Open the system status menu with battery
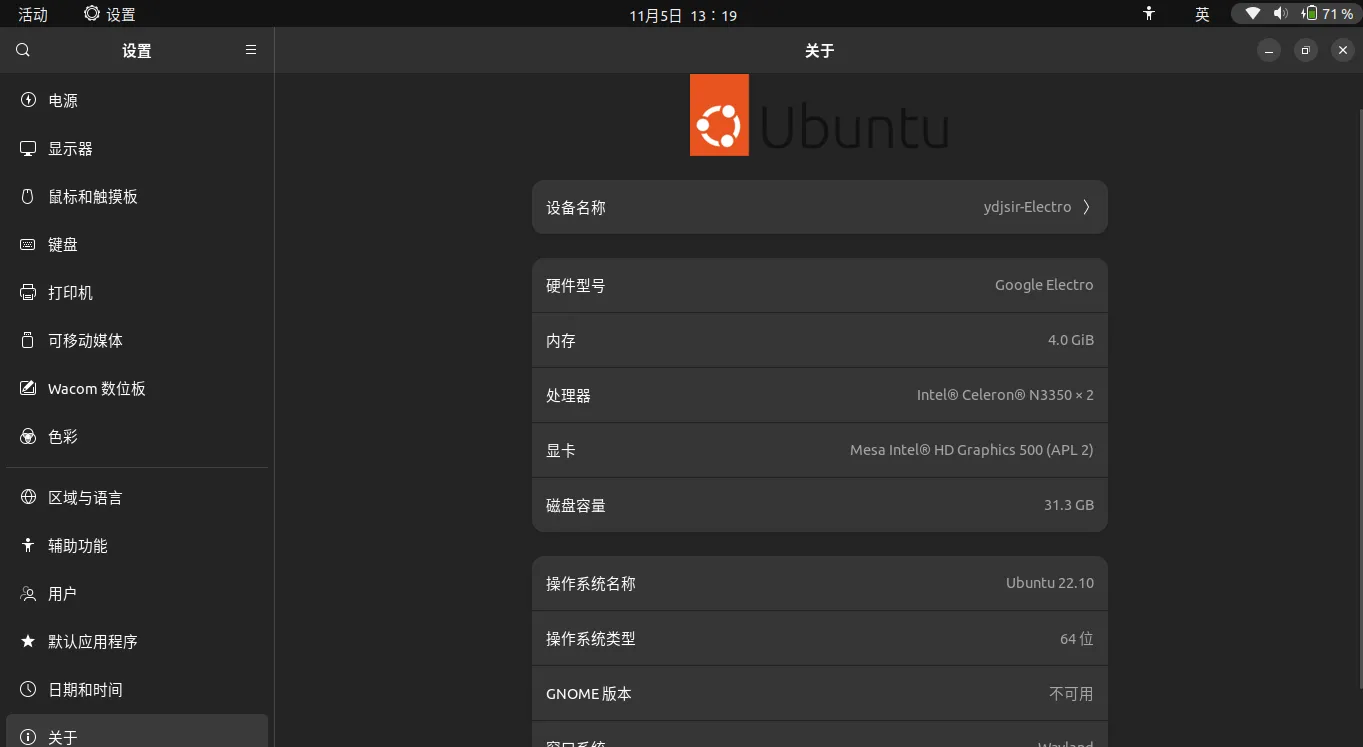 click(1296, 14)
